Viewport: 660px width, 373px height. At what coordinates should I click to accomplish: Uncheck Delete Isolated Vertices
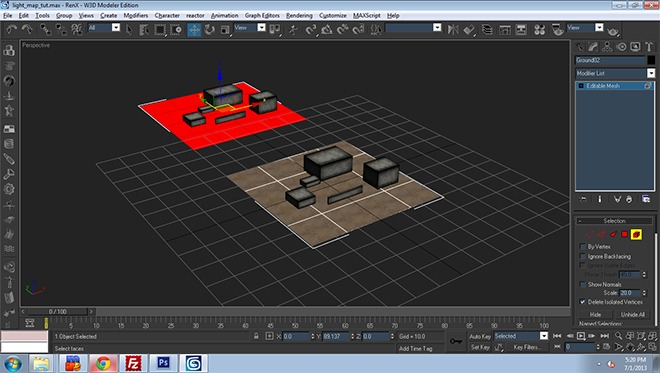(583, 302)
